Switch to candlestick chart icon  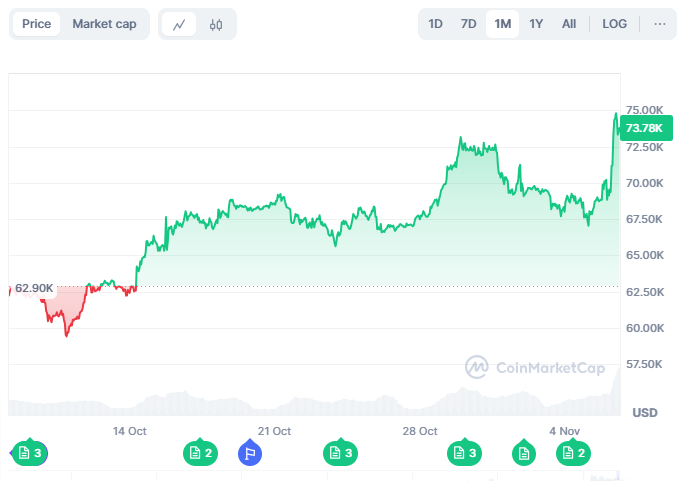[215, 24]
